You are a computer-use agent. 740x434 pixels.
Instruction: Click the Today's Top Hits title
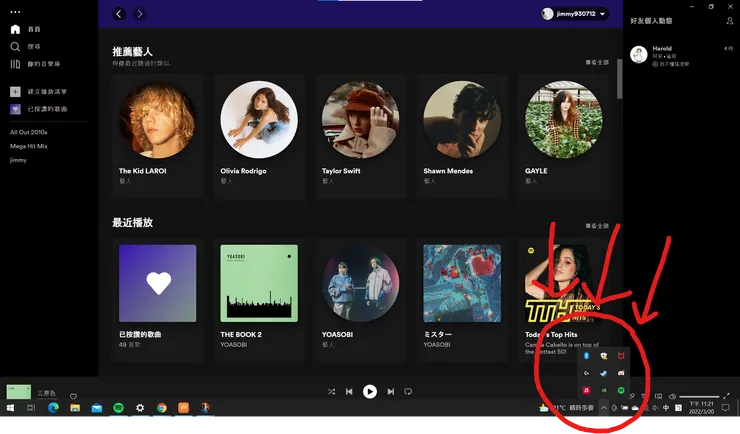pyautogui.click(x=551, y=334)
